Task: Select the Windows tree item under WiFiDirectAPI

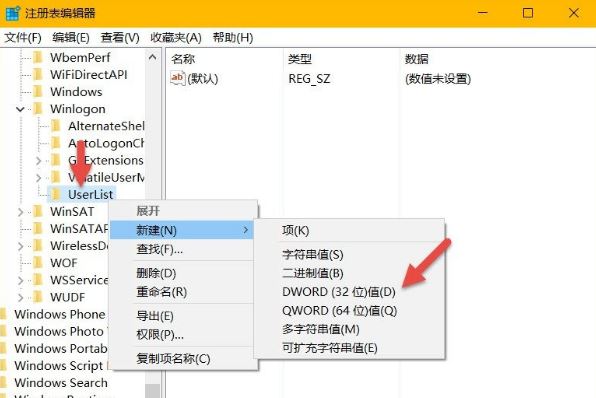Action: 76,92
